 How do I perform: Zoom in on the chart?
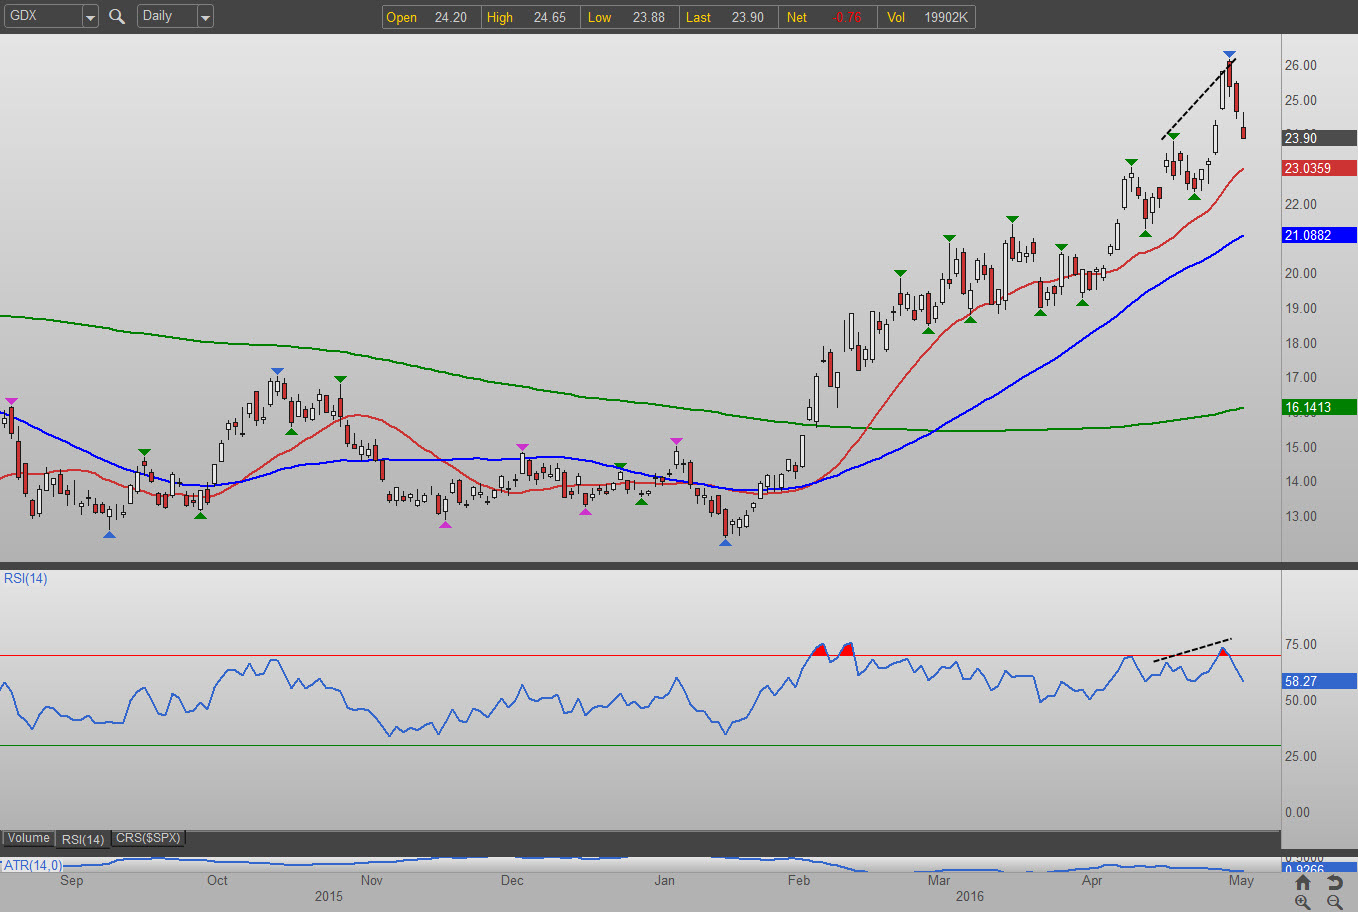pos(1302,902)
